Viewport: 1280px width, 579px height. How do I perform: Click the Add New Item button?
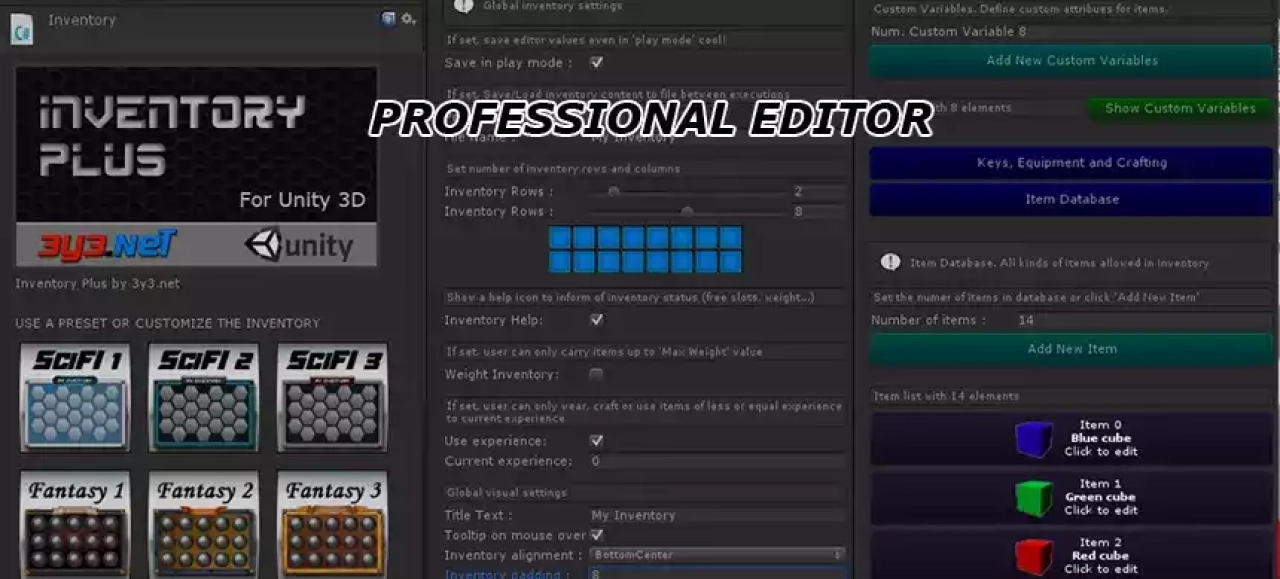coord(1071,349)
